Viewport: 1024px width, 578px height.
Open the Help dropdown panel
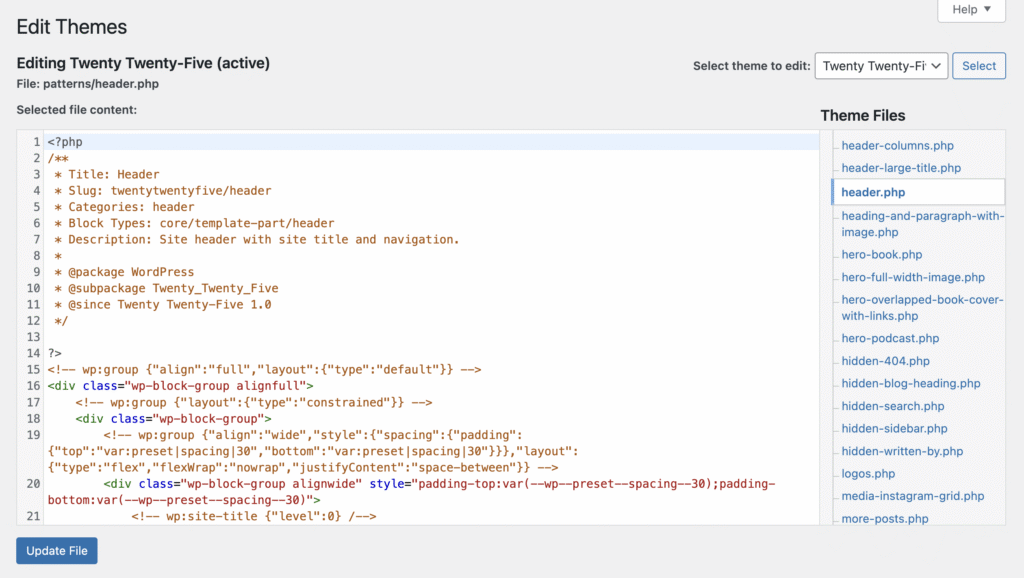(969, 10)
